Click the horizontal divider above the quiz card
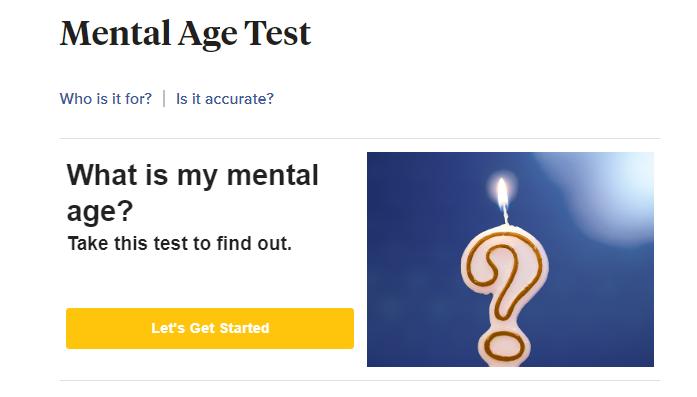Viewport: 697px width, 397px height. click(360, 138)
